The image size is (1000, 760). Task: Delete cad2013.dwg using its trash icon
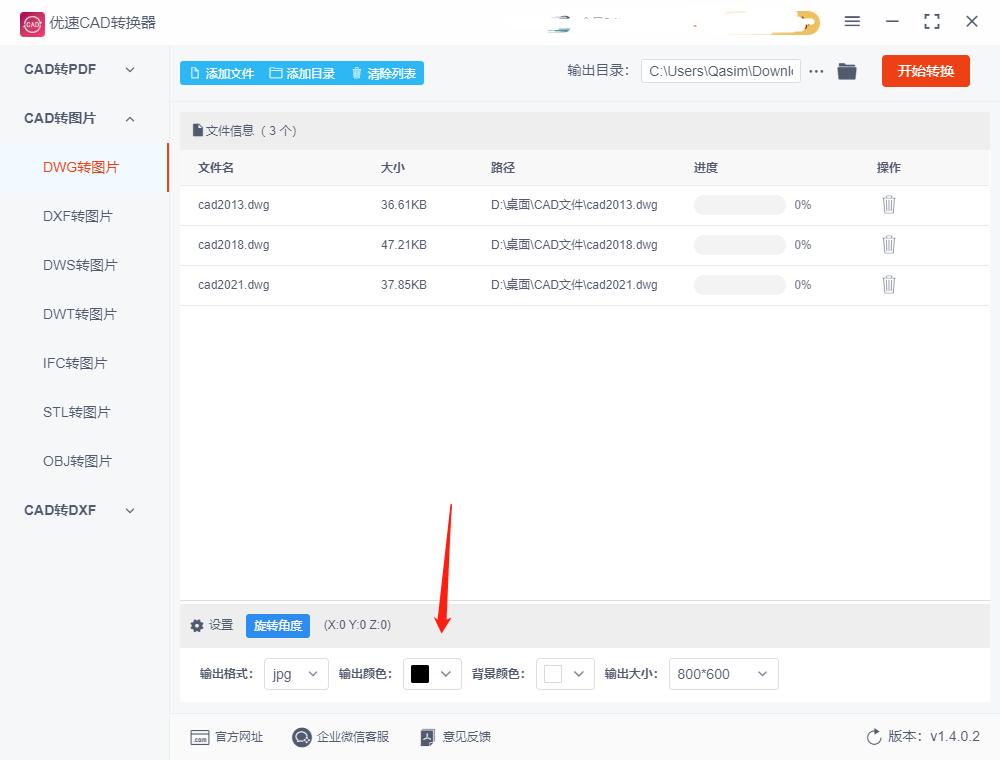tap(888, 204)
